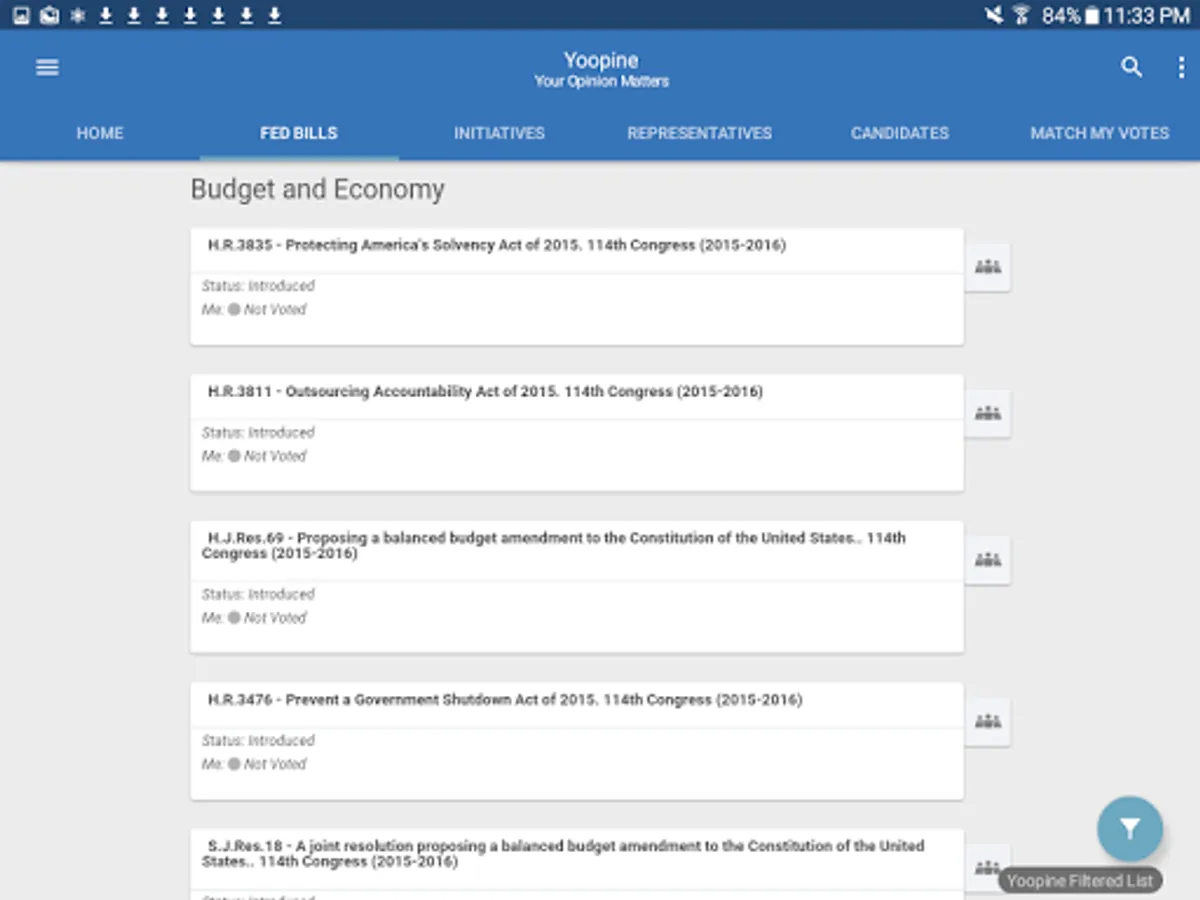Image resolution: width=1200 pixels, height=900 pixels.
Task: Select the FED BILLS tab
Action: point(299,133)
